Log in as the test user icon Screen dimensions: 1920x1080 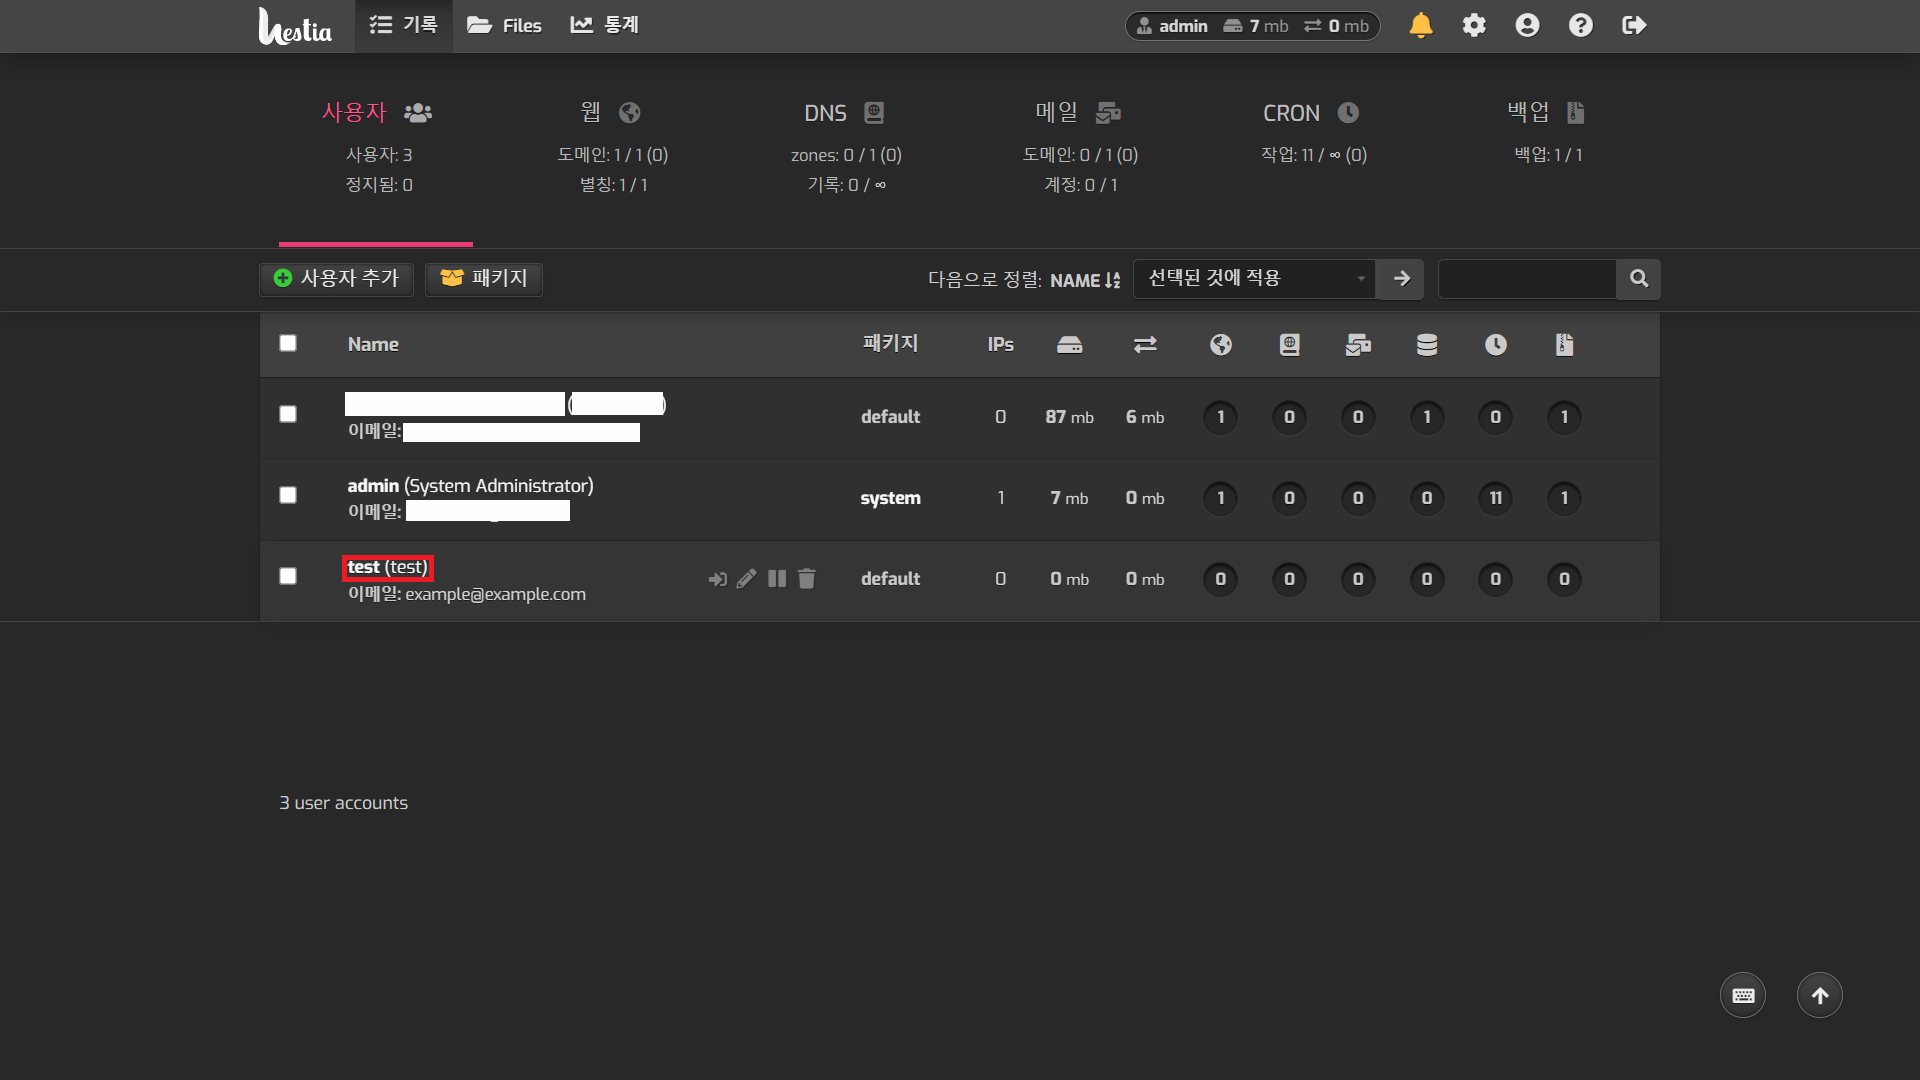pyautogui.click(x=717, y=579)
